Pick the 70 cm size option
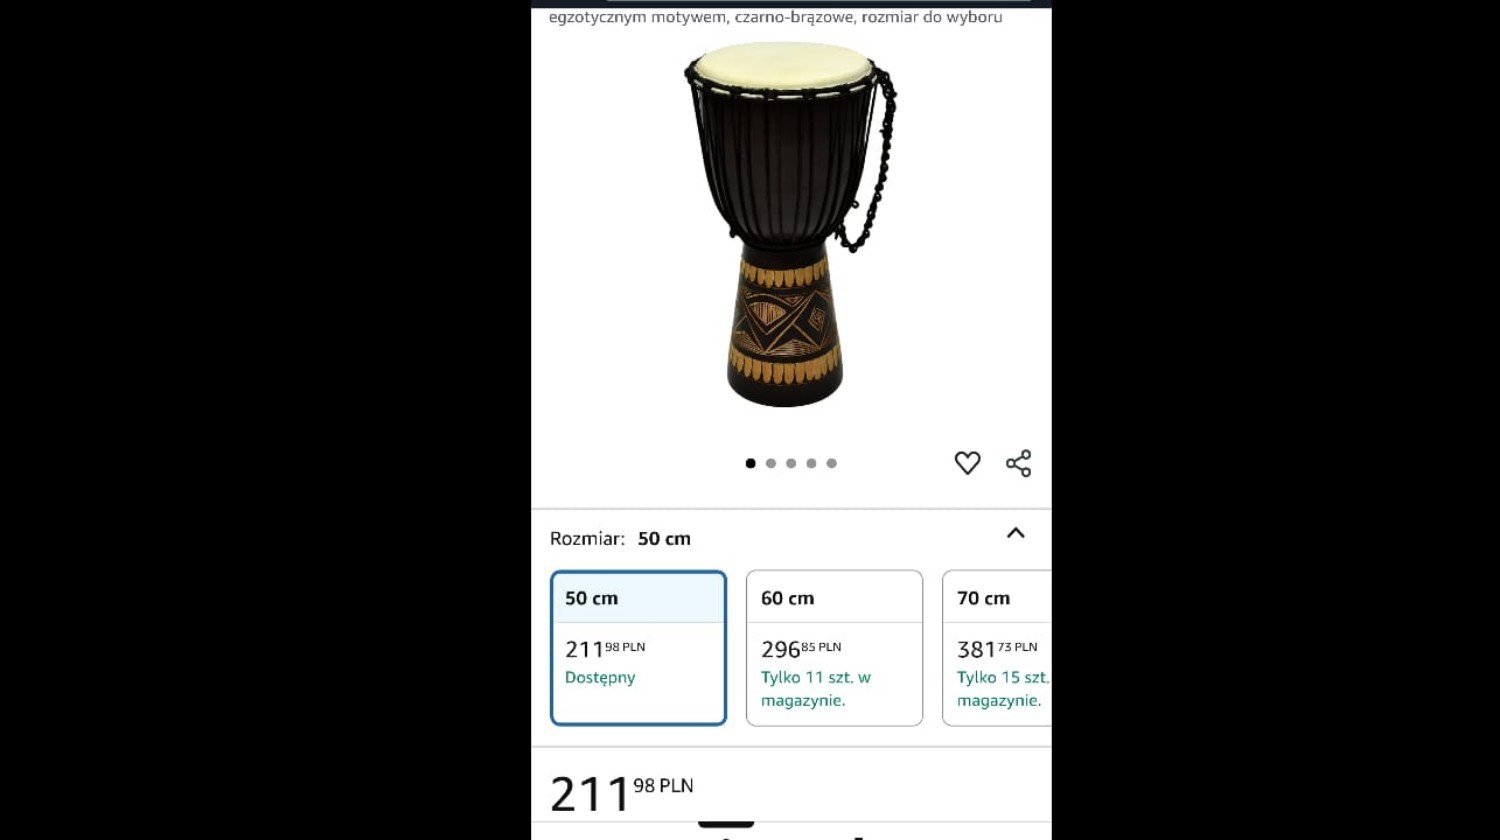This screenshot has height=840, width=1500. pyautogui.click(x=997, y=648)
